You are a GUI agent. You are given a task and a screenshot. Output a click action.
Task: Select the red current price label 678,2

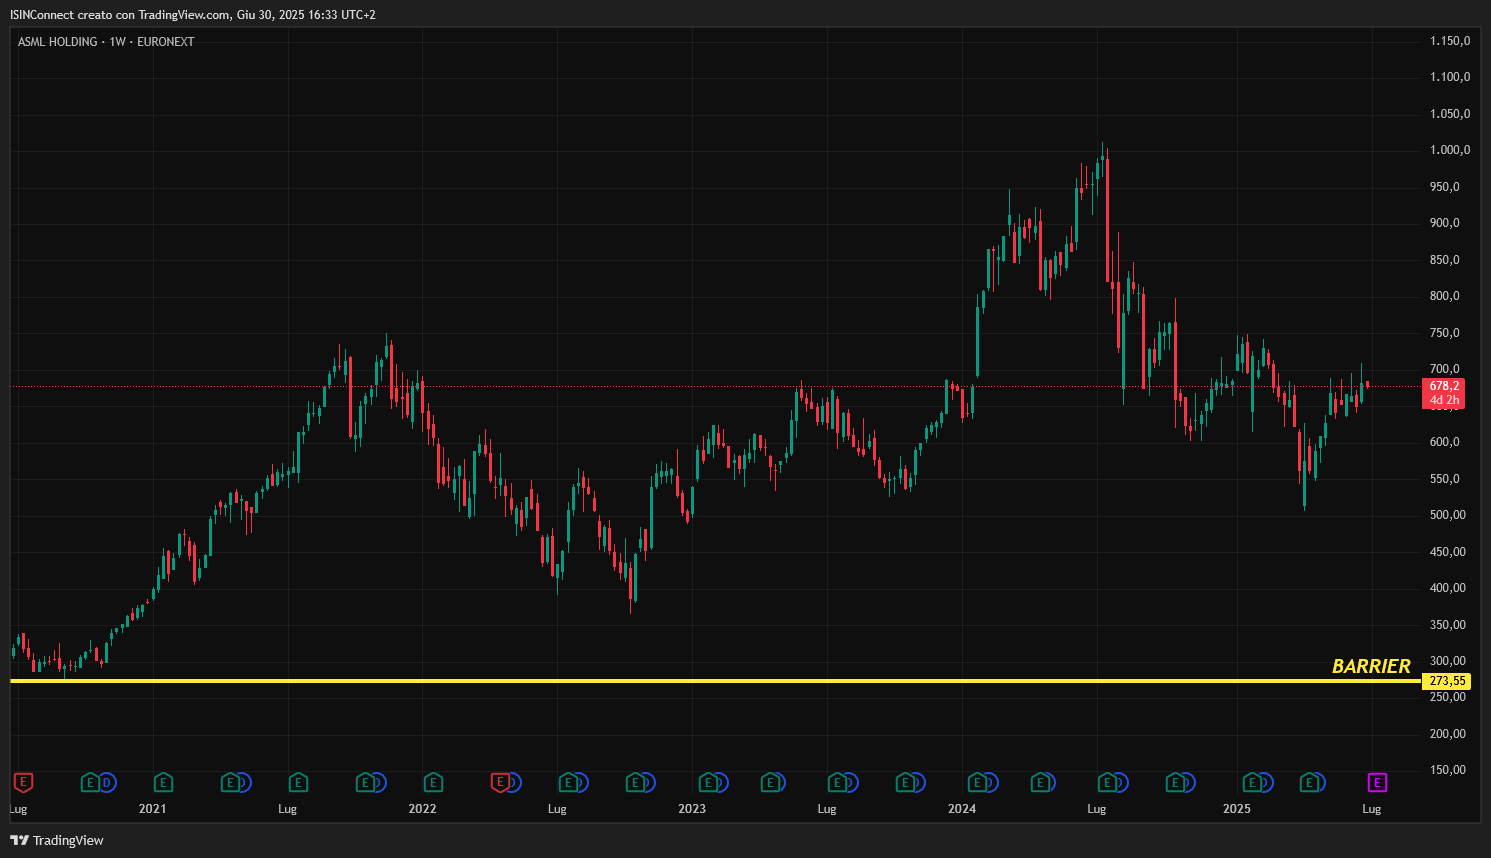(1444, 393)
